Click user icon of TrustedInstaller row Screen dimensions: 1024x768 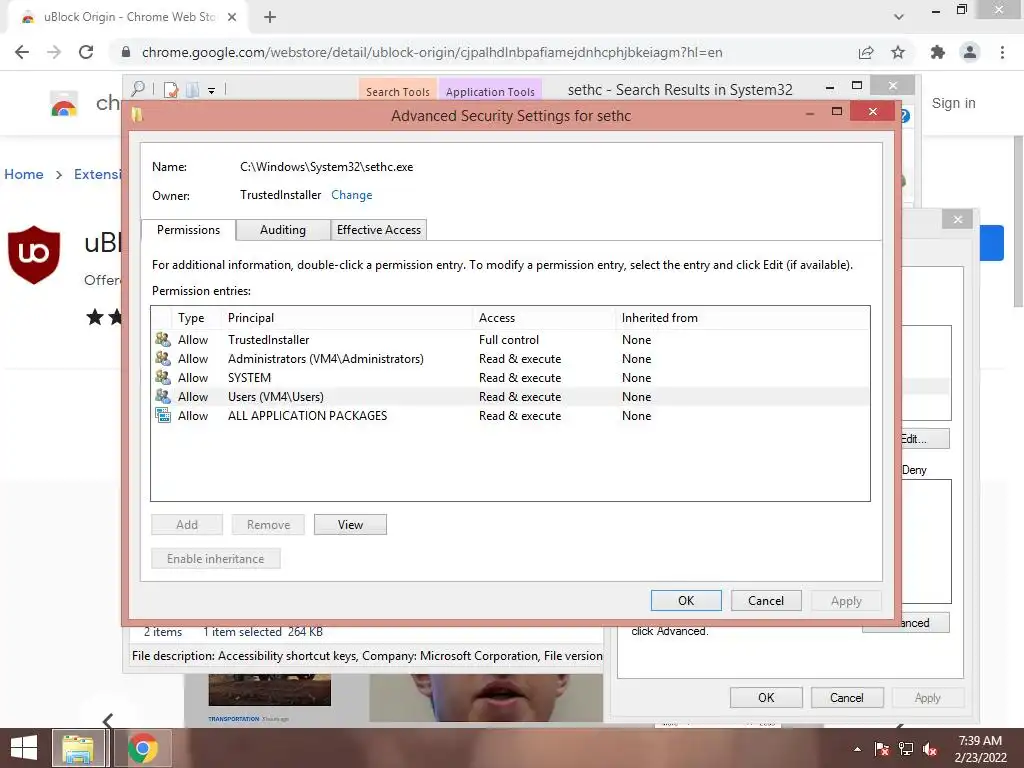click(x=163, y=339)
